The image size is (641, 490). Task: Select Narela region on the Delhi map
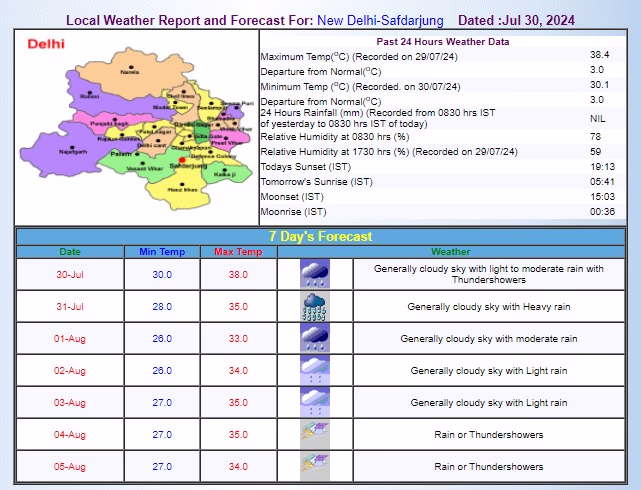129,72
